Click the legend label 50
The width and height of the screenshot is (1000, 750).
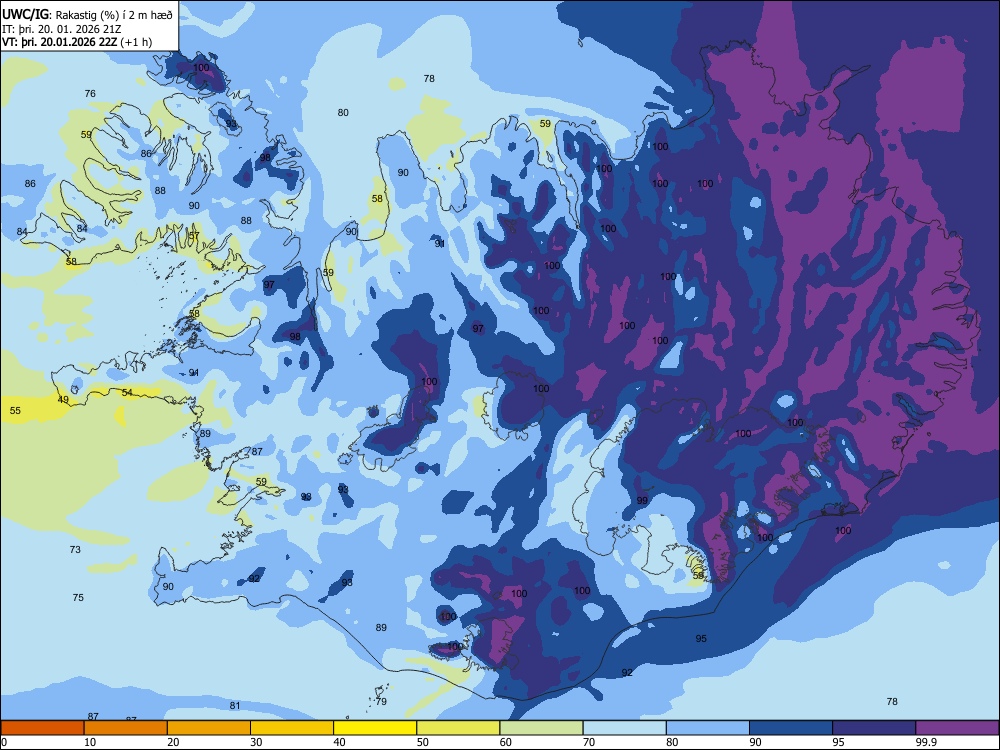pyautogui.click(x=423, y=742)
